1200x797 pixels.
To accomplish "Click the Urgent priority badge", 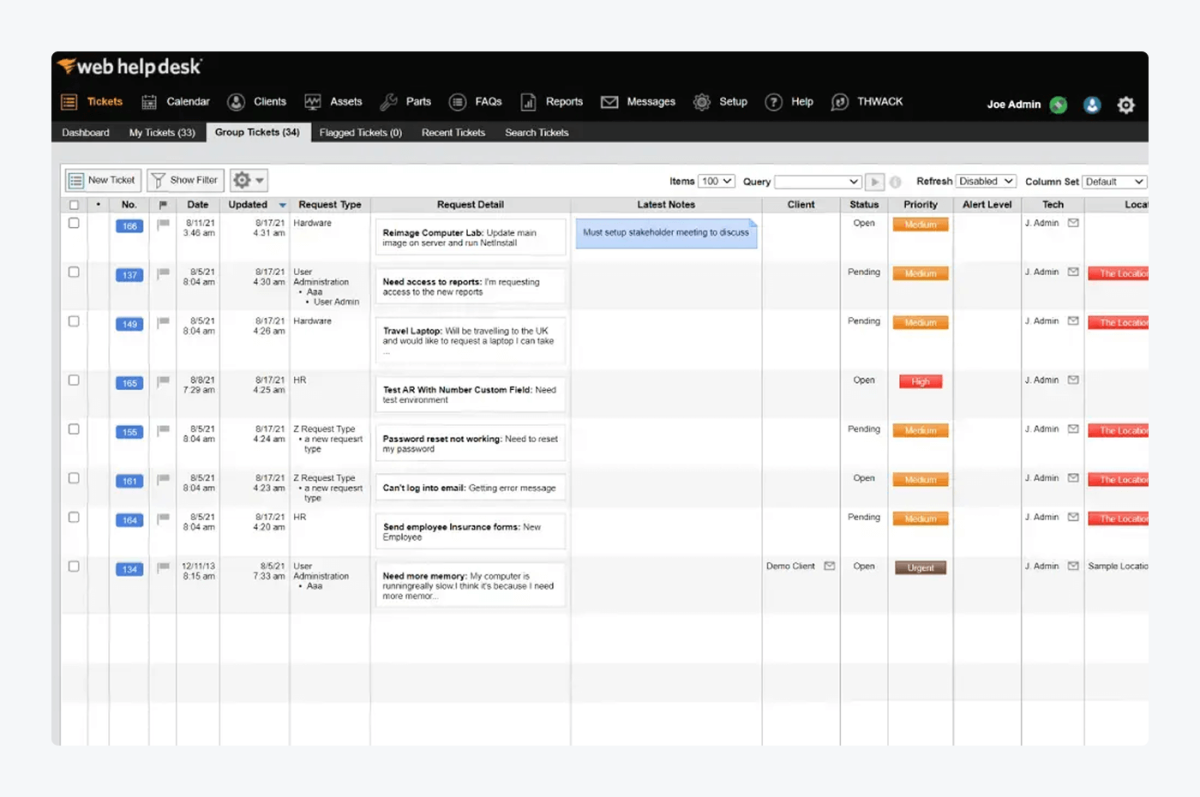I will (x=919, y=566).
